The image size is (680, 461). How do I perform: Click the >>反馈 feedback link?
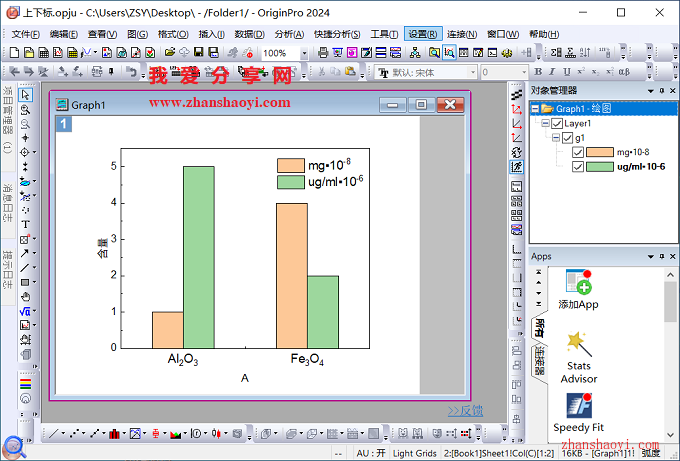pyautogui.click(x=465, y=411)
